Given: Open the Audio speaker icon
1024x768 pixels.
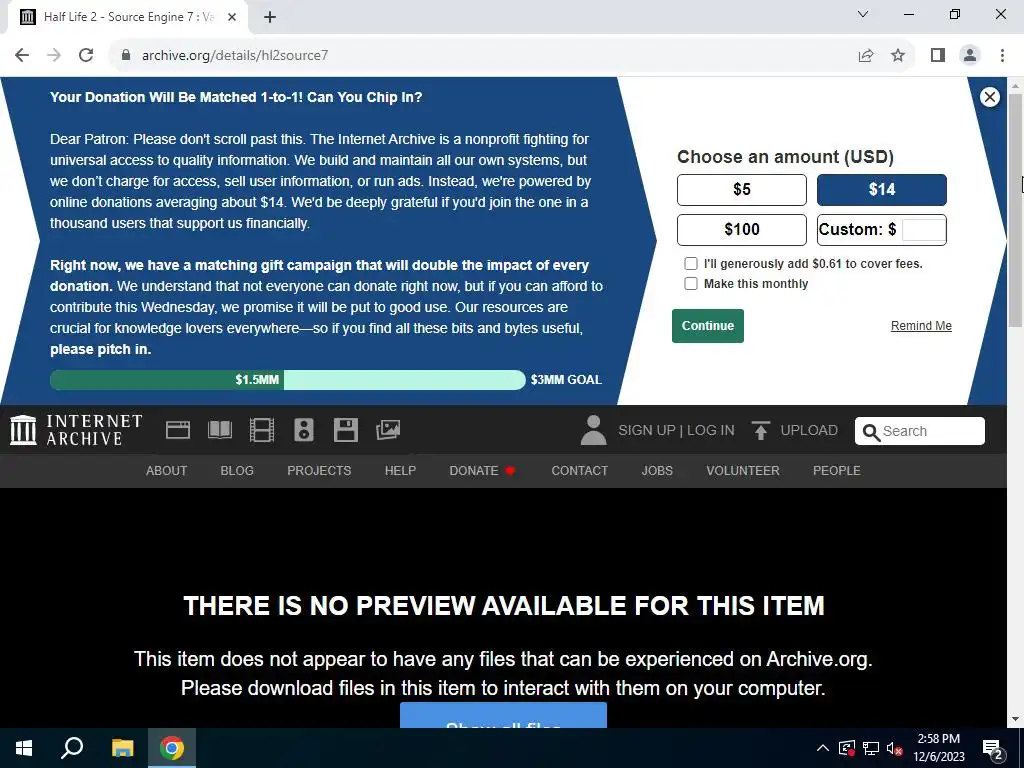Looking at the screenshot, I should (x=304, y=430).
